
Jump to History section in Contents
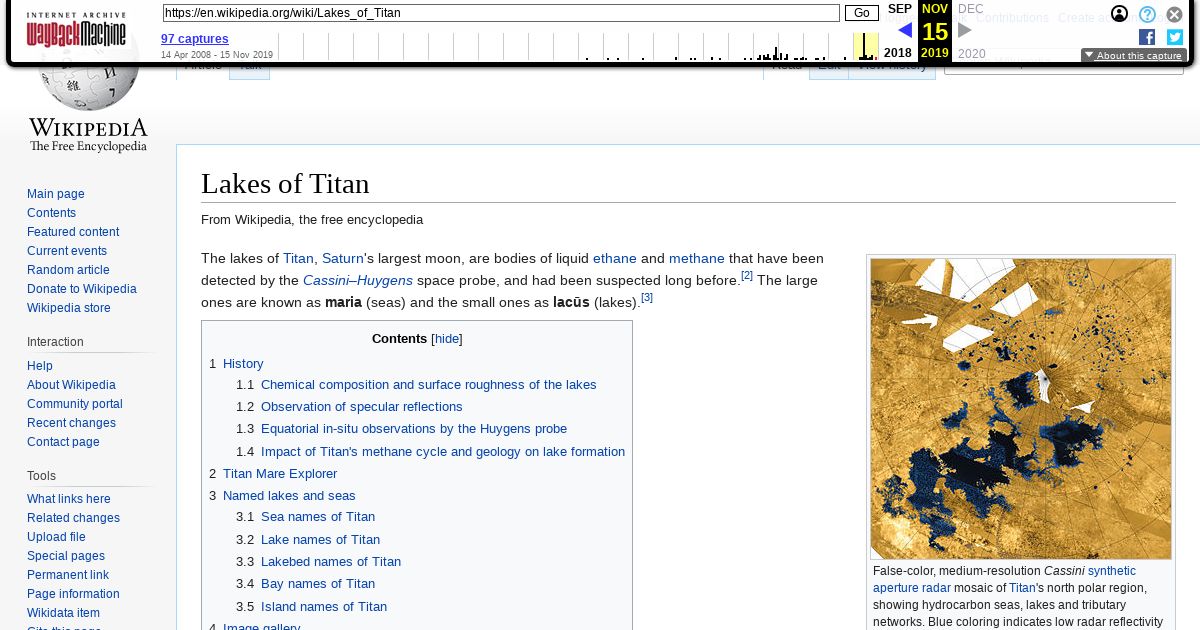[x=243, y=364]
